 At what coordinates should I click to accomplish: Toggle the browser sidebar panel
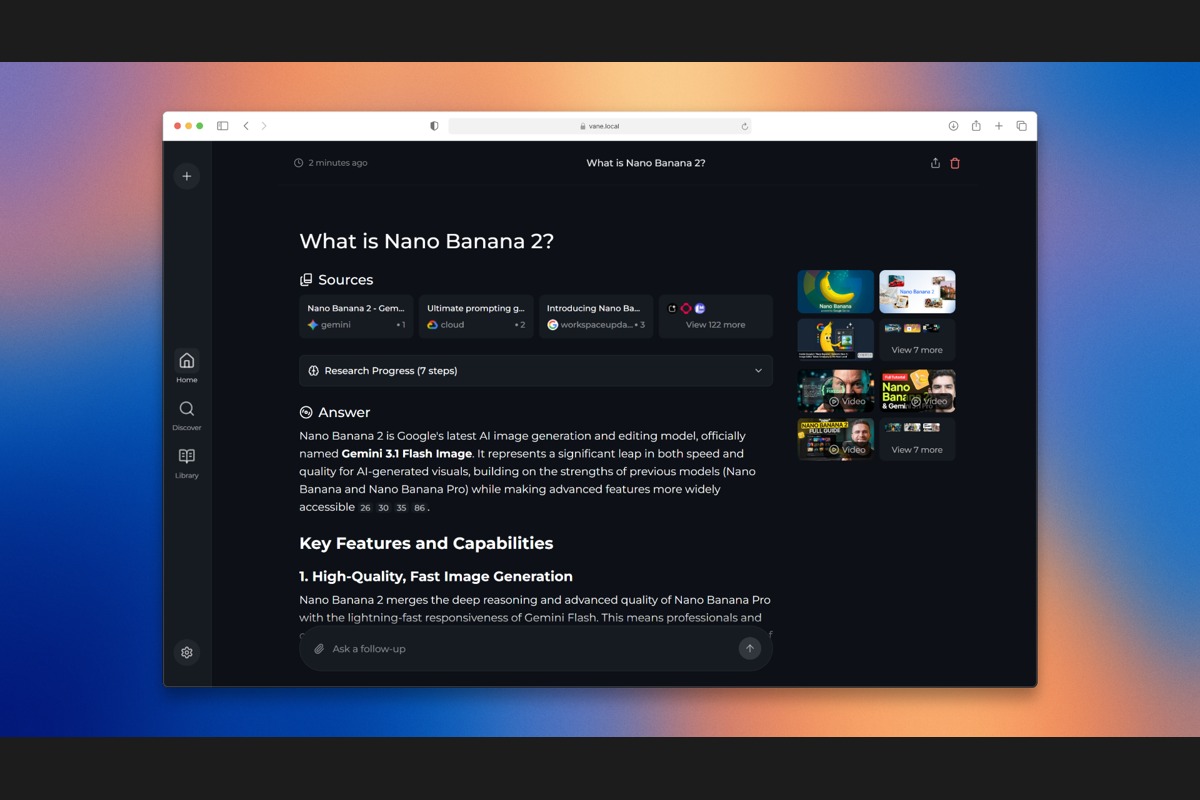(223, 126)
